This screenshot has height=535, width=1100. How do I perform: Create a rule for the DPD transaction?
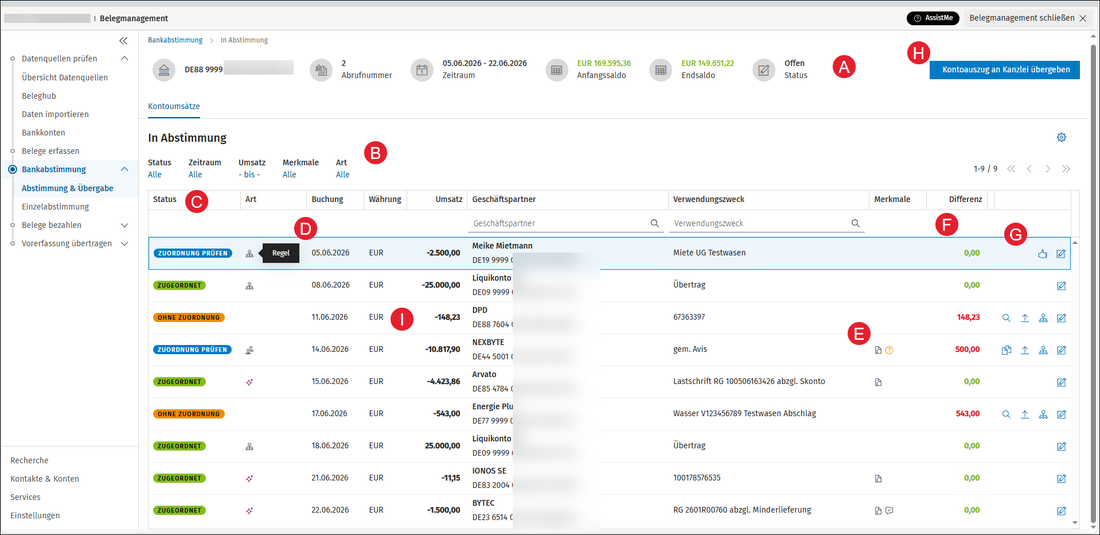[1043, 318]
